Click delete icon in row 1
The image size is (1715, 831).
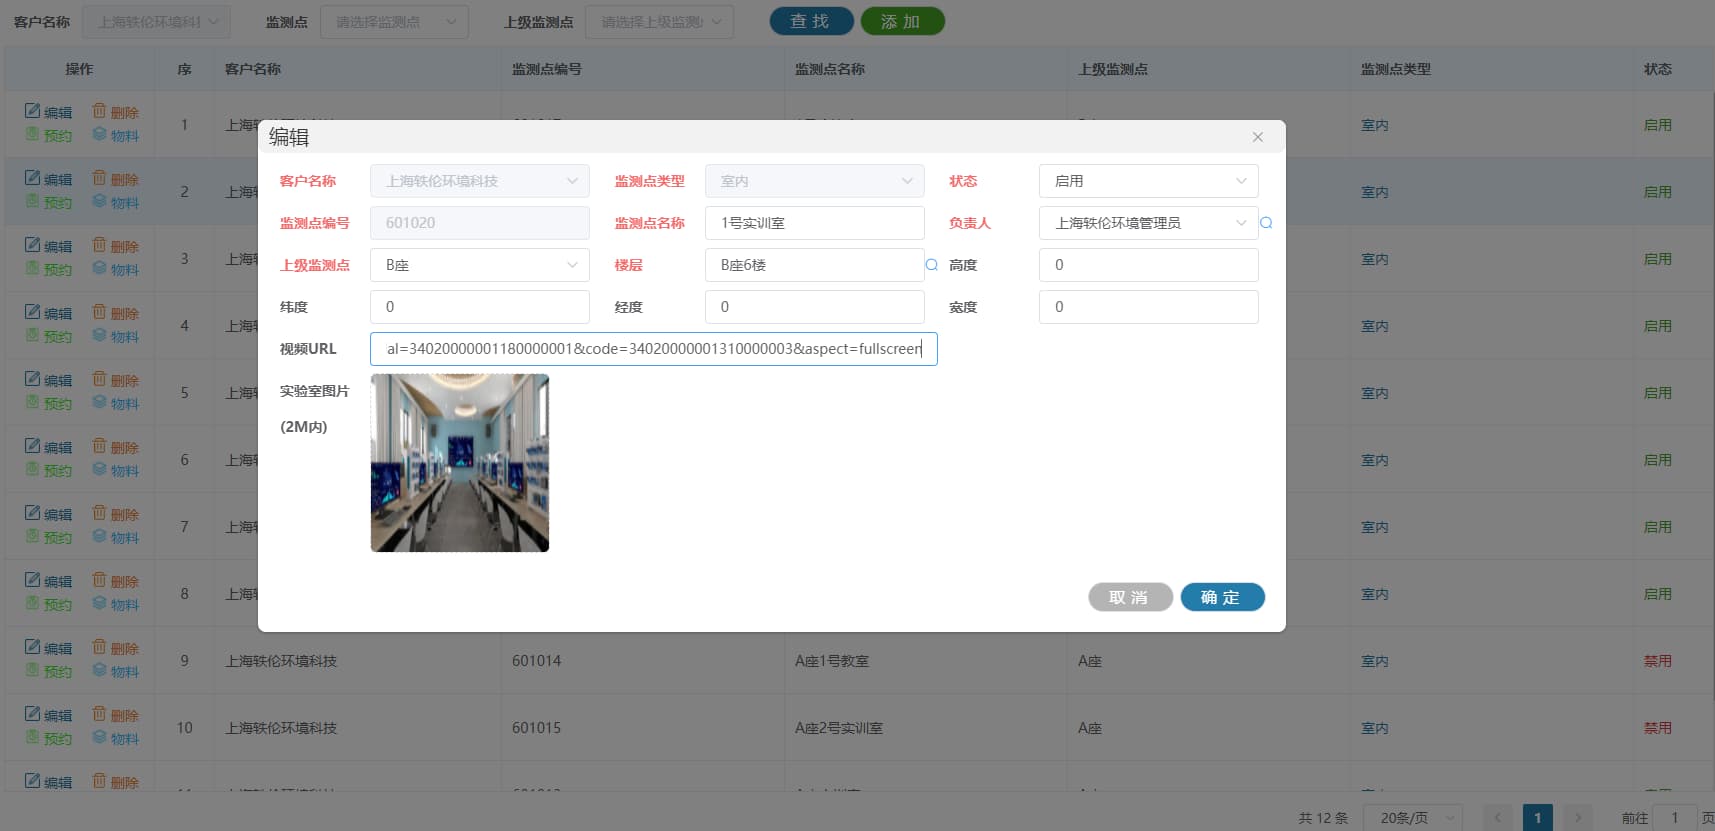click(x=99, y=111)
